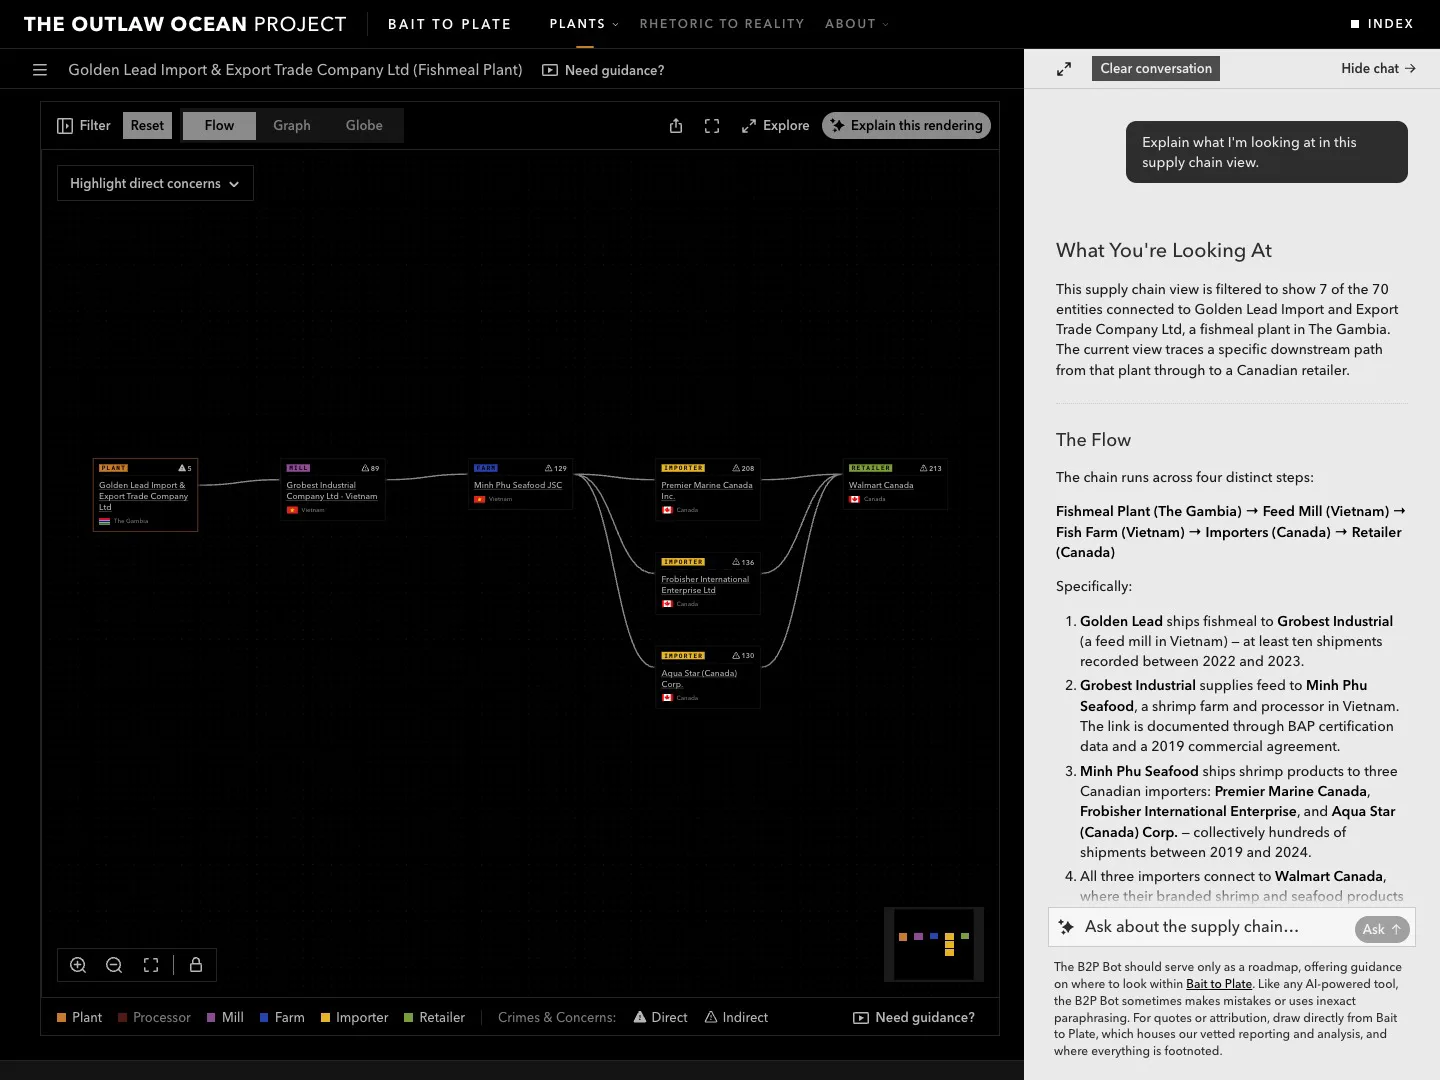The width and height of the screenshot is (1440, 1080).
Task: Click the minimap overview thumbnail
Action: coord(934,944)
